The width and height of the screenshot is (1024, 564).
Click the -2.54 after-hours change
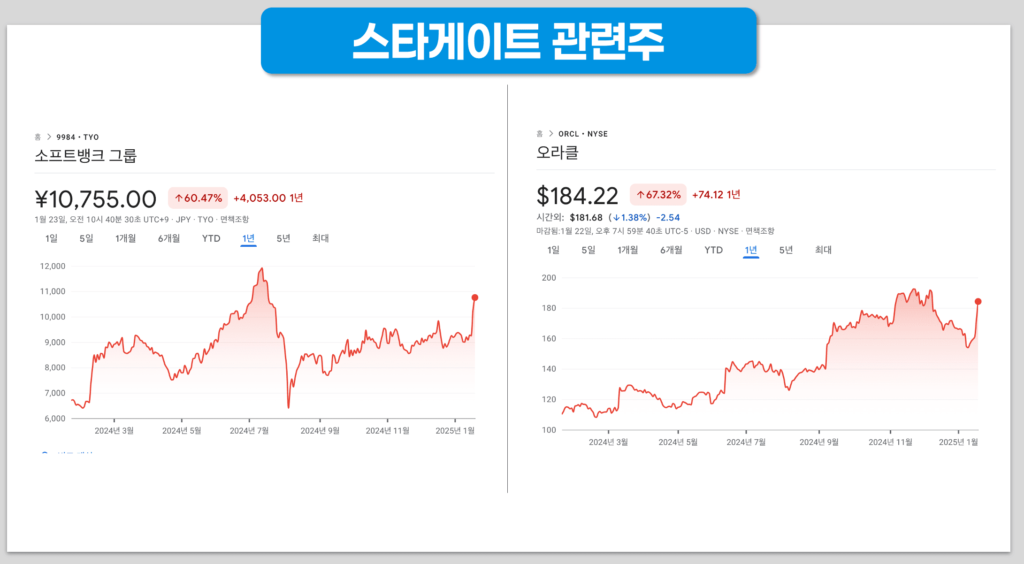tap(668, 217)
